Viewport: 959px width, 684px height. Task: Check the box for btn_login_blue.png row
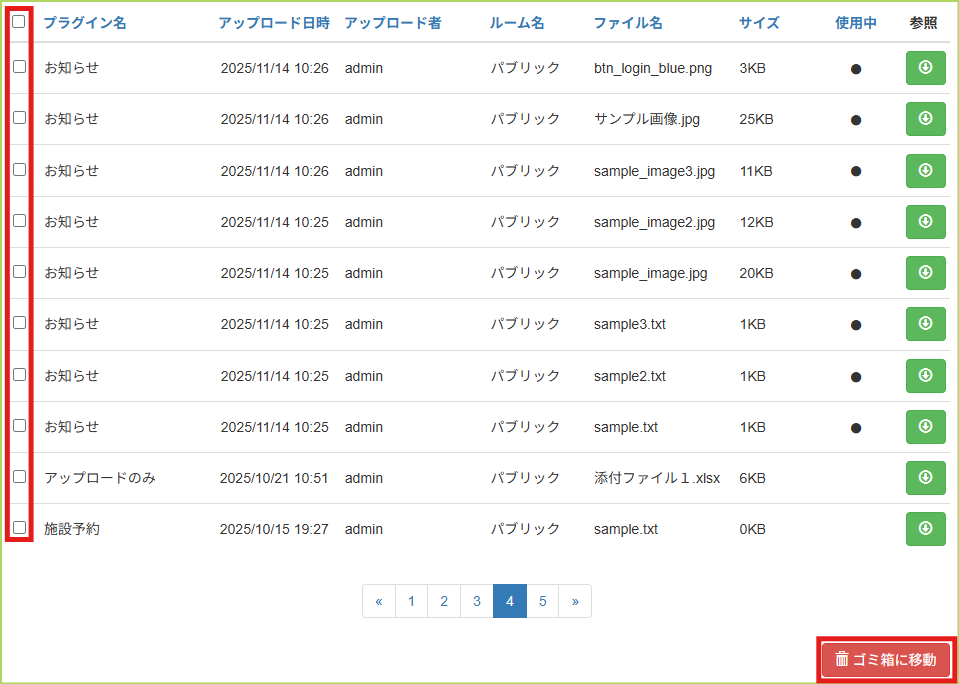(19, 67)
